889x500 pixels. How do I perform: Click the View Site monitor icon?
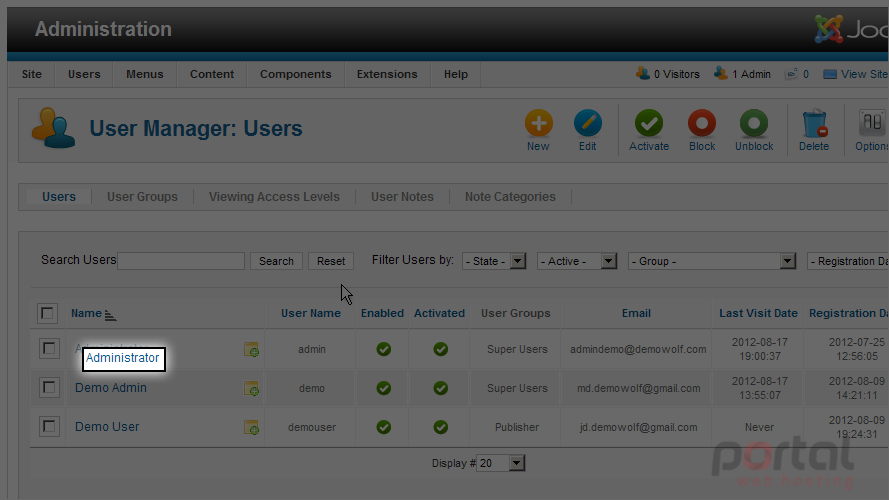tap(830, 74)
